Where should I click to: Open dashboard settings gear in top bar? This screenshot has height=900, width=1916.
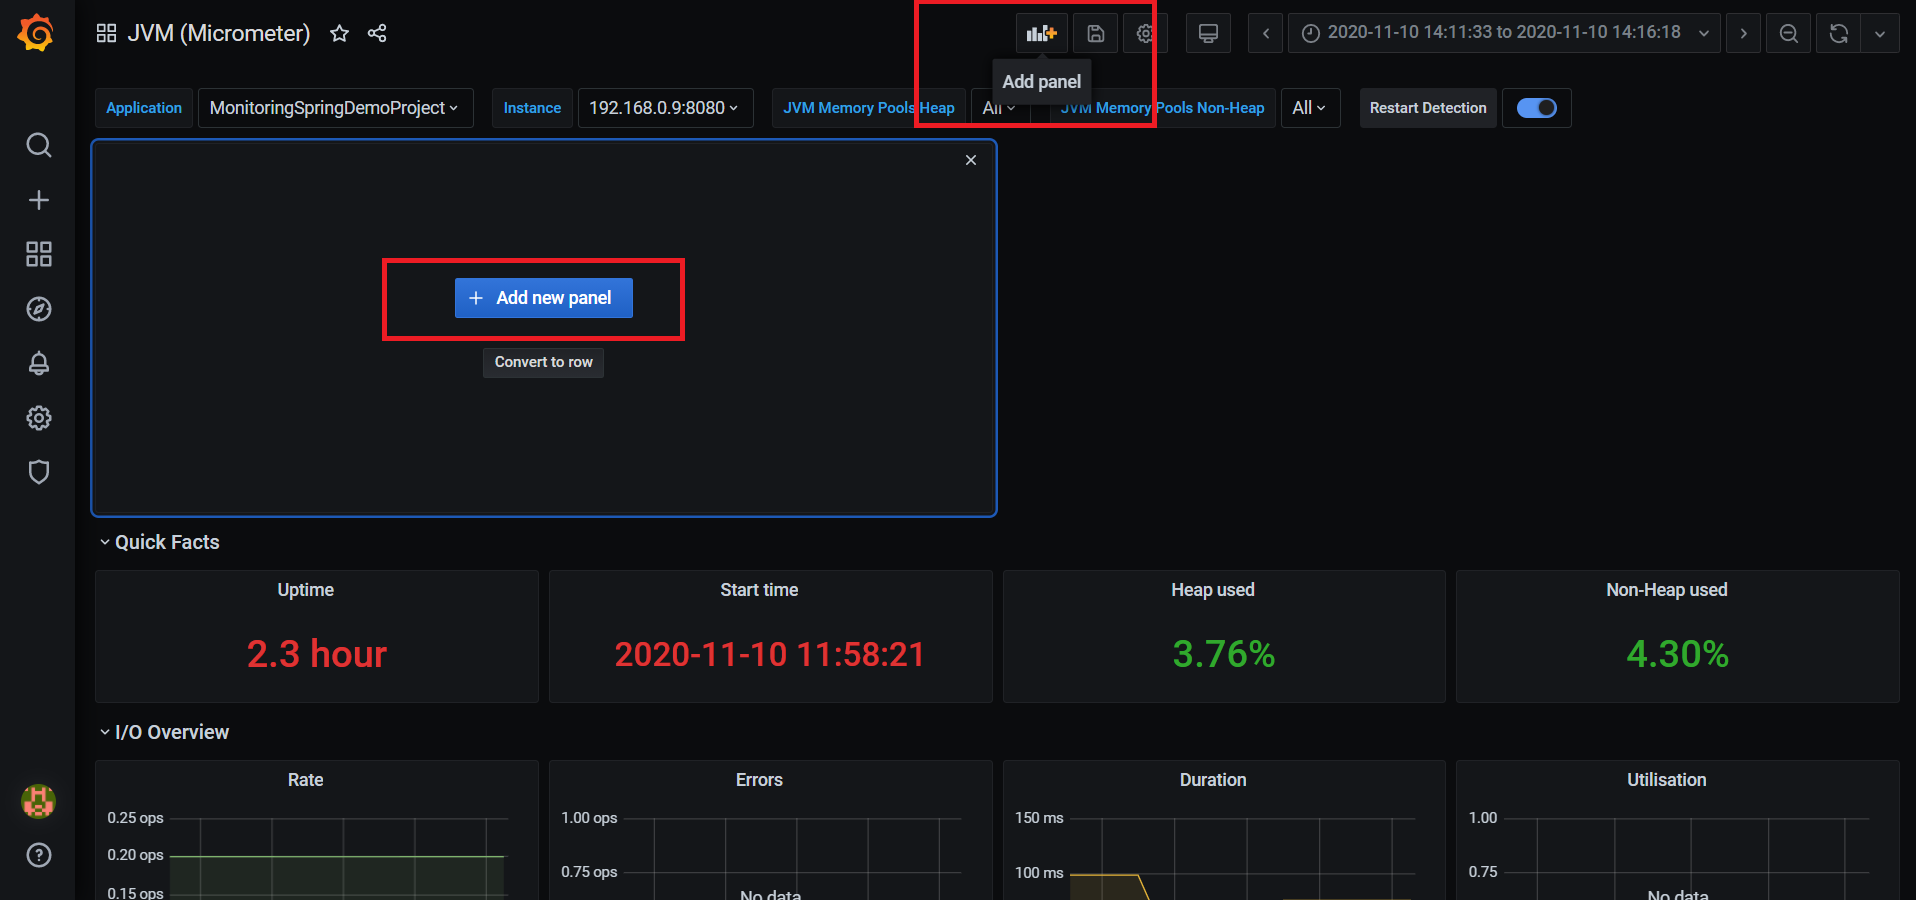(x=1145, y=33)
